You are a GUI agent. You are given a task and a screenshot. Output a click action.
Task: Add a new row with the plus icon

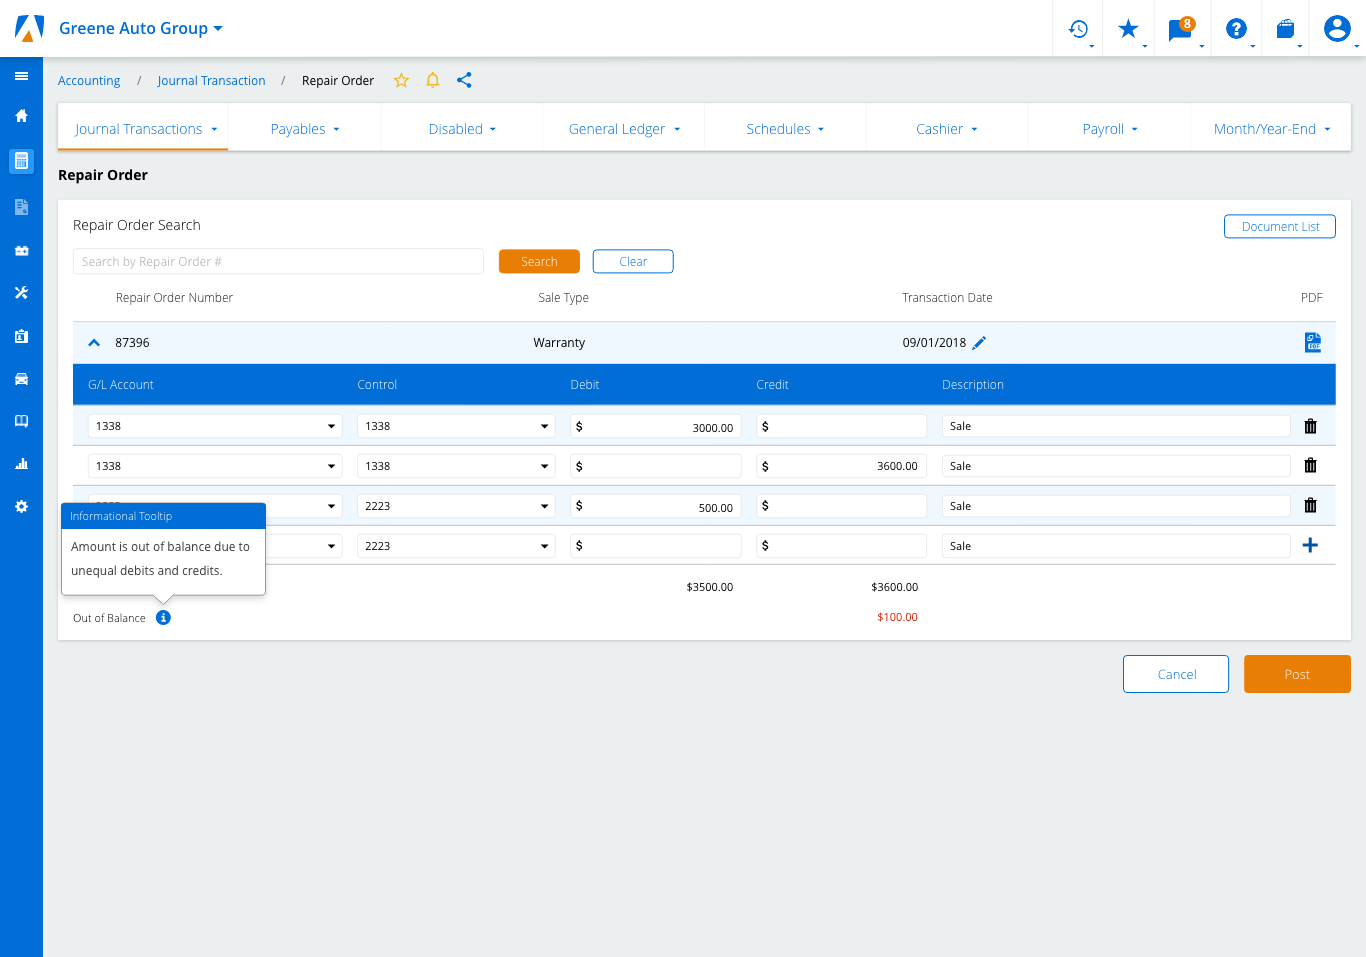pos(1310,546)
